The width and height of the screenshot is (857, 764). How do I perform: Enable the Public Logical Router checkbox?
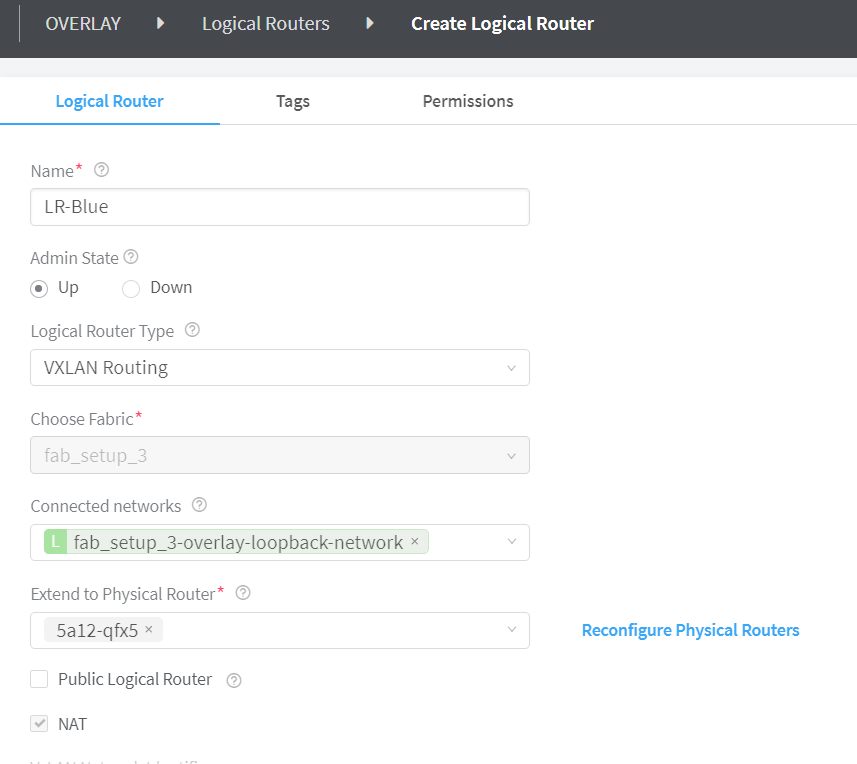[39, 679]
